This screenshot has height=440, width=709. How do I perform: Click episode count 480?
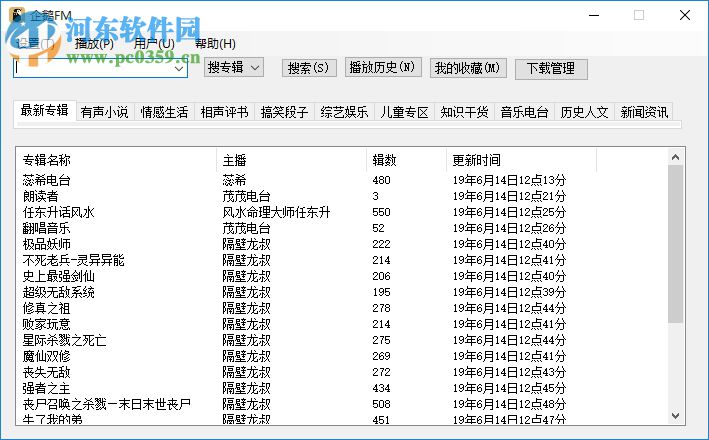[x=381, y=180]
